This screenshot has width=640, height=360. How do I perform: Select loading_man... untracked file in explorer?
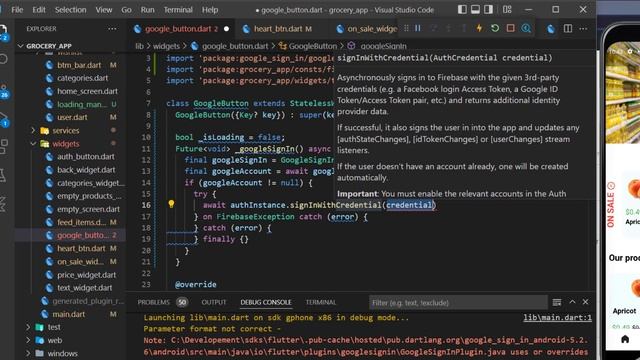click(82, 104)
